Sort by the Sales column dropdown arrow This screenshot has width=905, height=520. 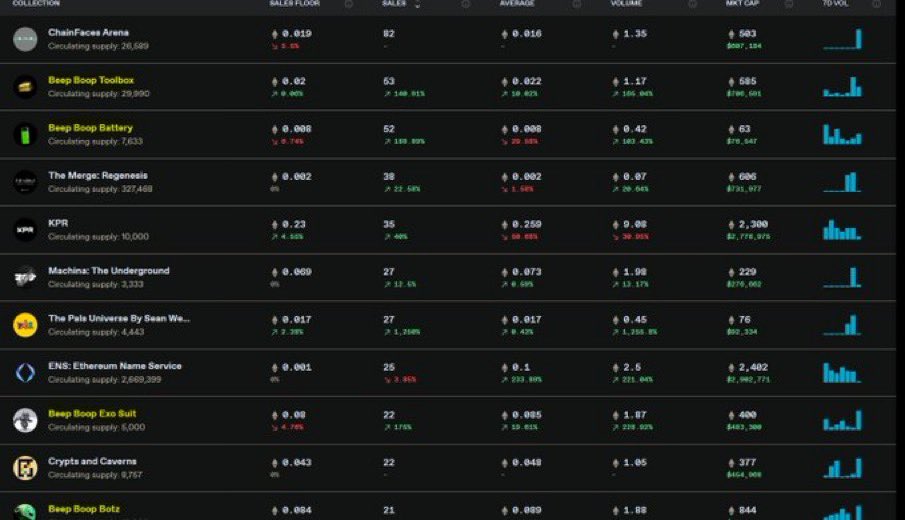417,4
